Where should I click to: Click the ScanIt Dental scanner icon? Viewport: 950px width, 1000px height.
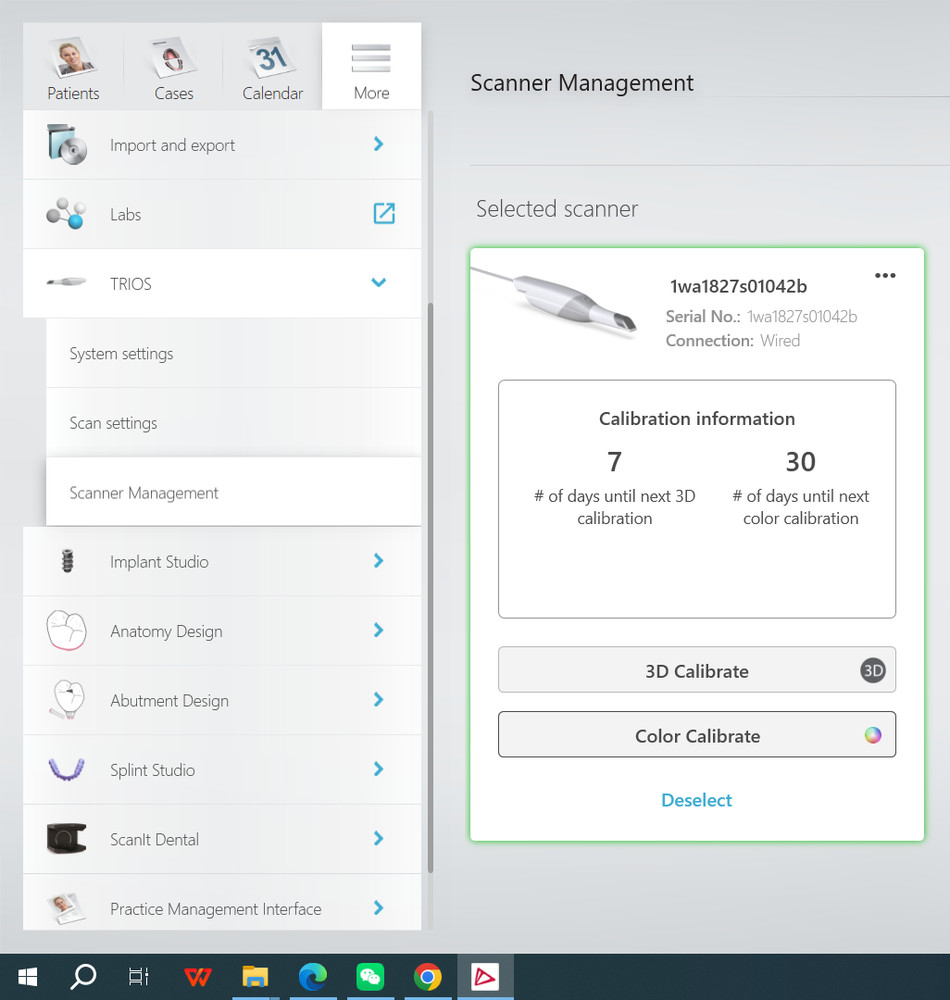(x=66, y=838)
